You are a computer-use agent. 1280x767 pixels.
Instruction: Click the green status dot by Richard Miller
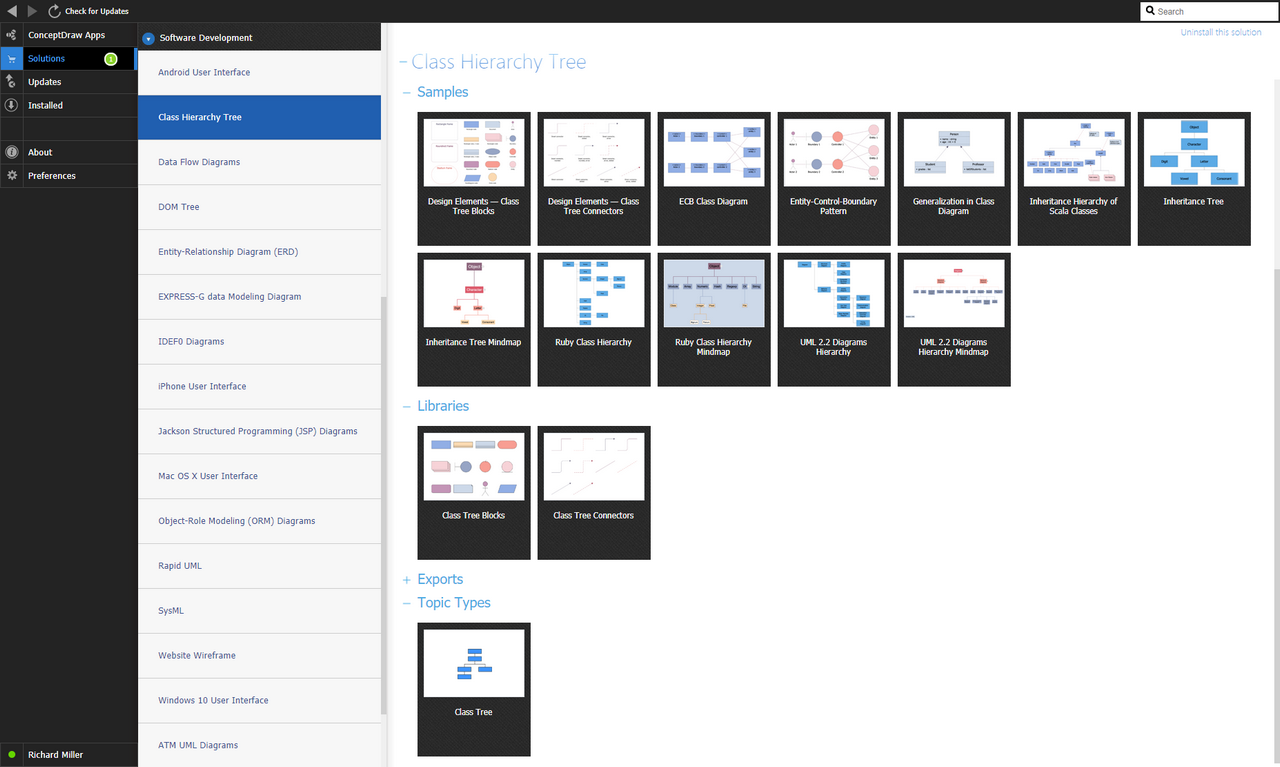click(x=12, y=754)
